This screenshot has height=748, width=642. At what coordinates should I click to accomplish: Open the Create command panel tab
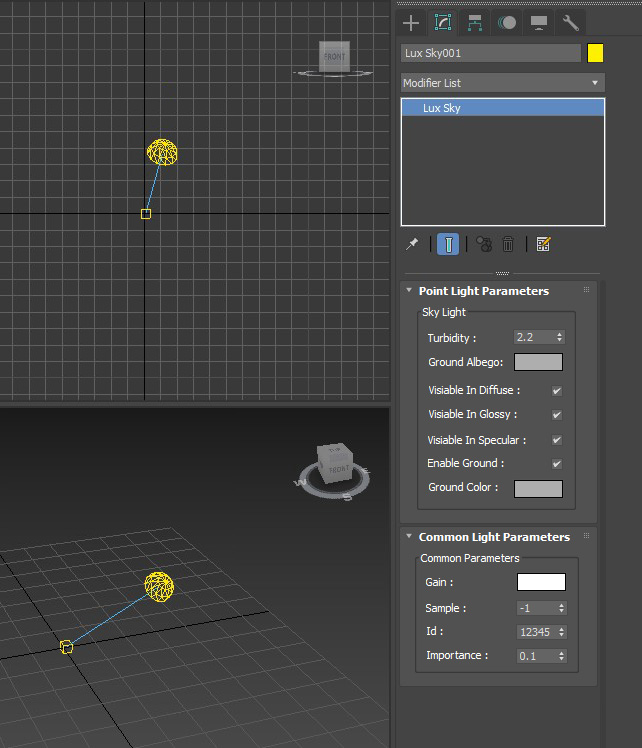pos(411,23)
